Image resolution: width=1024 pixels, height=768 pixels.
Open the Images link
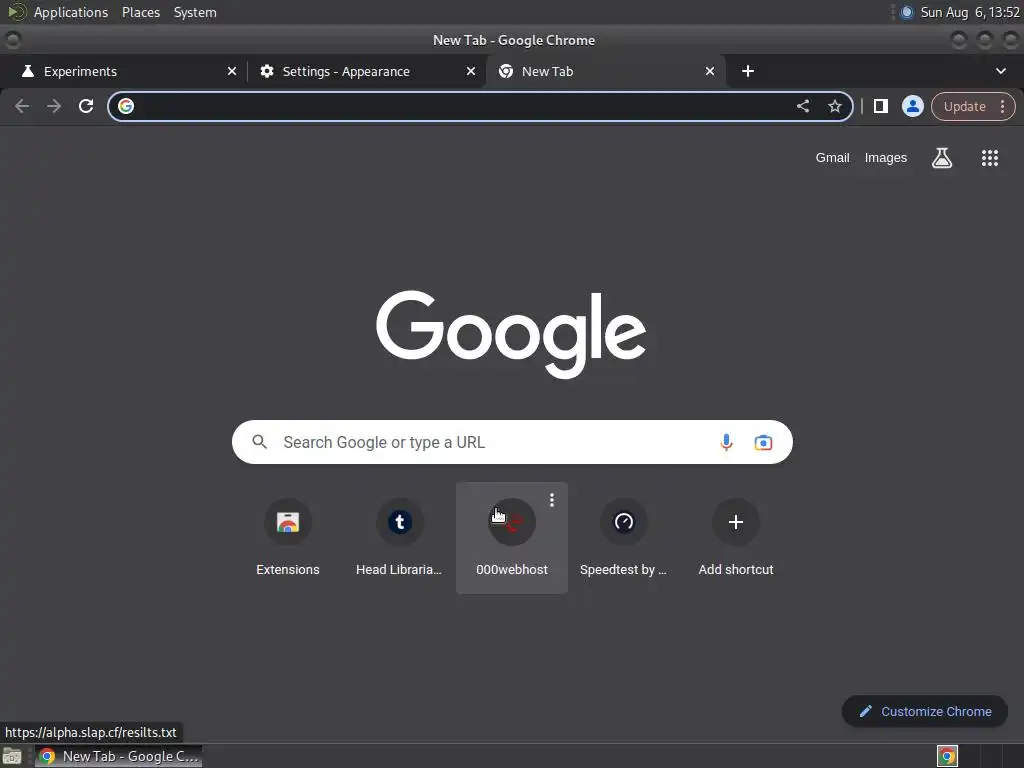click(886, 157)
